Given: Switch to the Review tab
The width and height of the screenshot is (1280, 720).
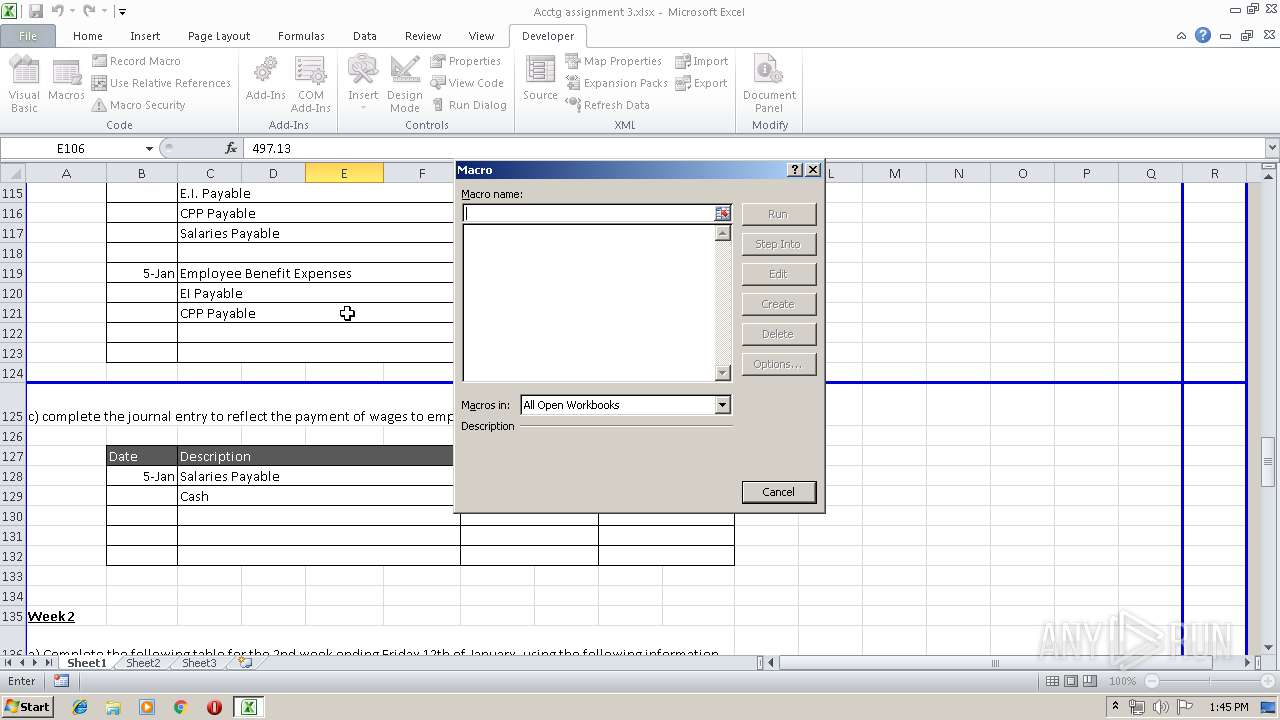Looking at the screenshot, I should coord(423,36).
